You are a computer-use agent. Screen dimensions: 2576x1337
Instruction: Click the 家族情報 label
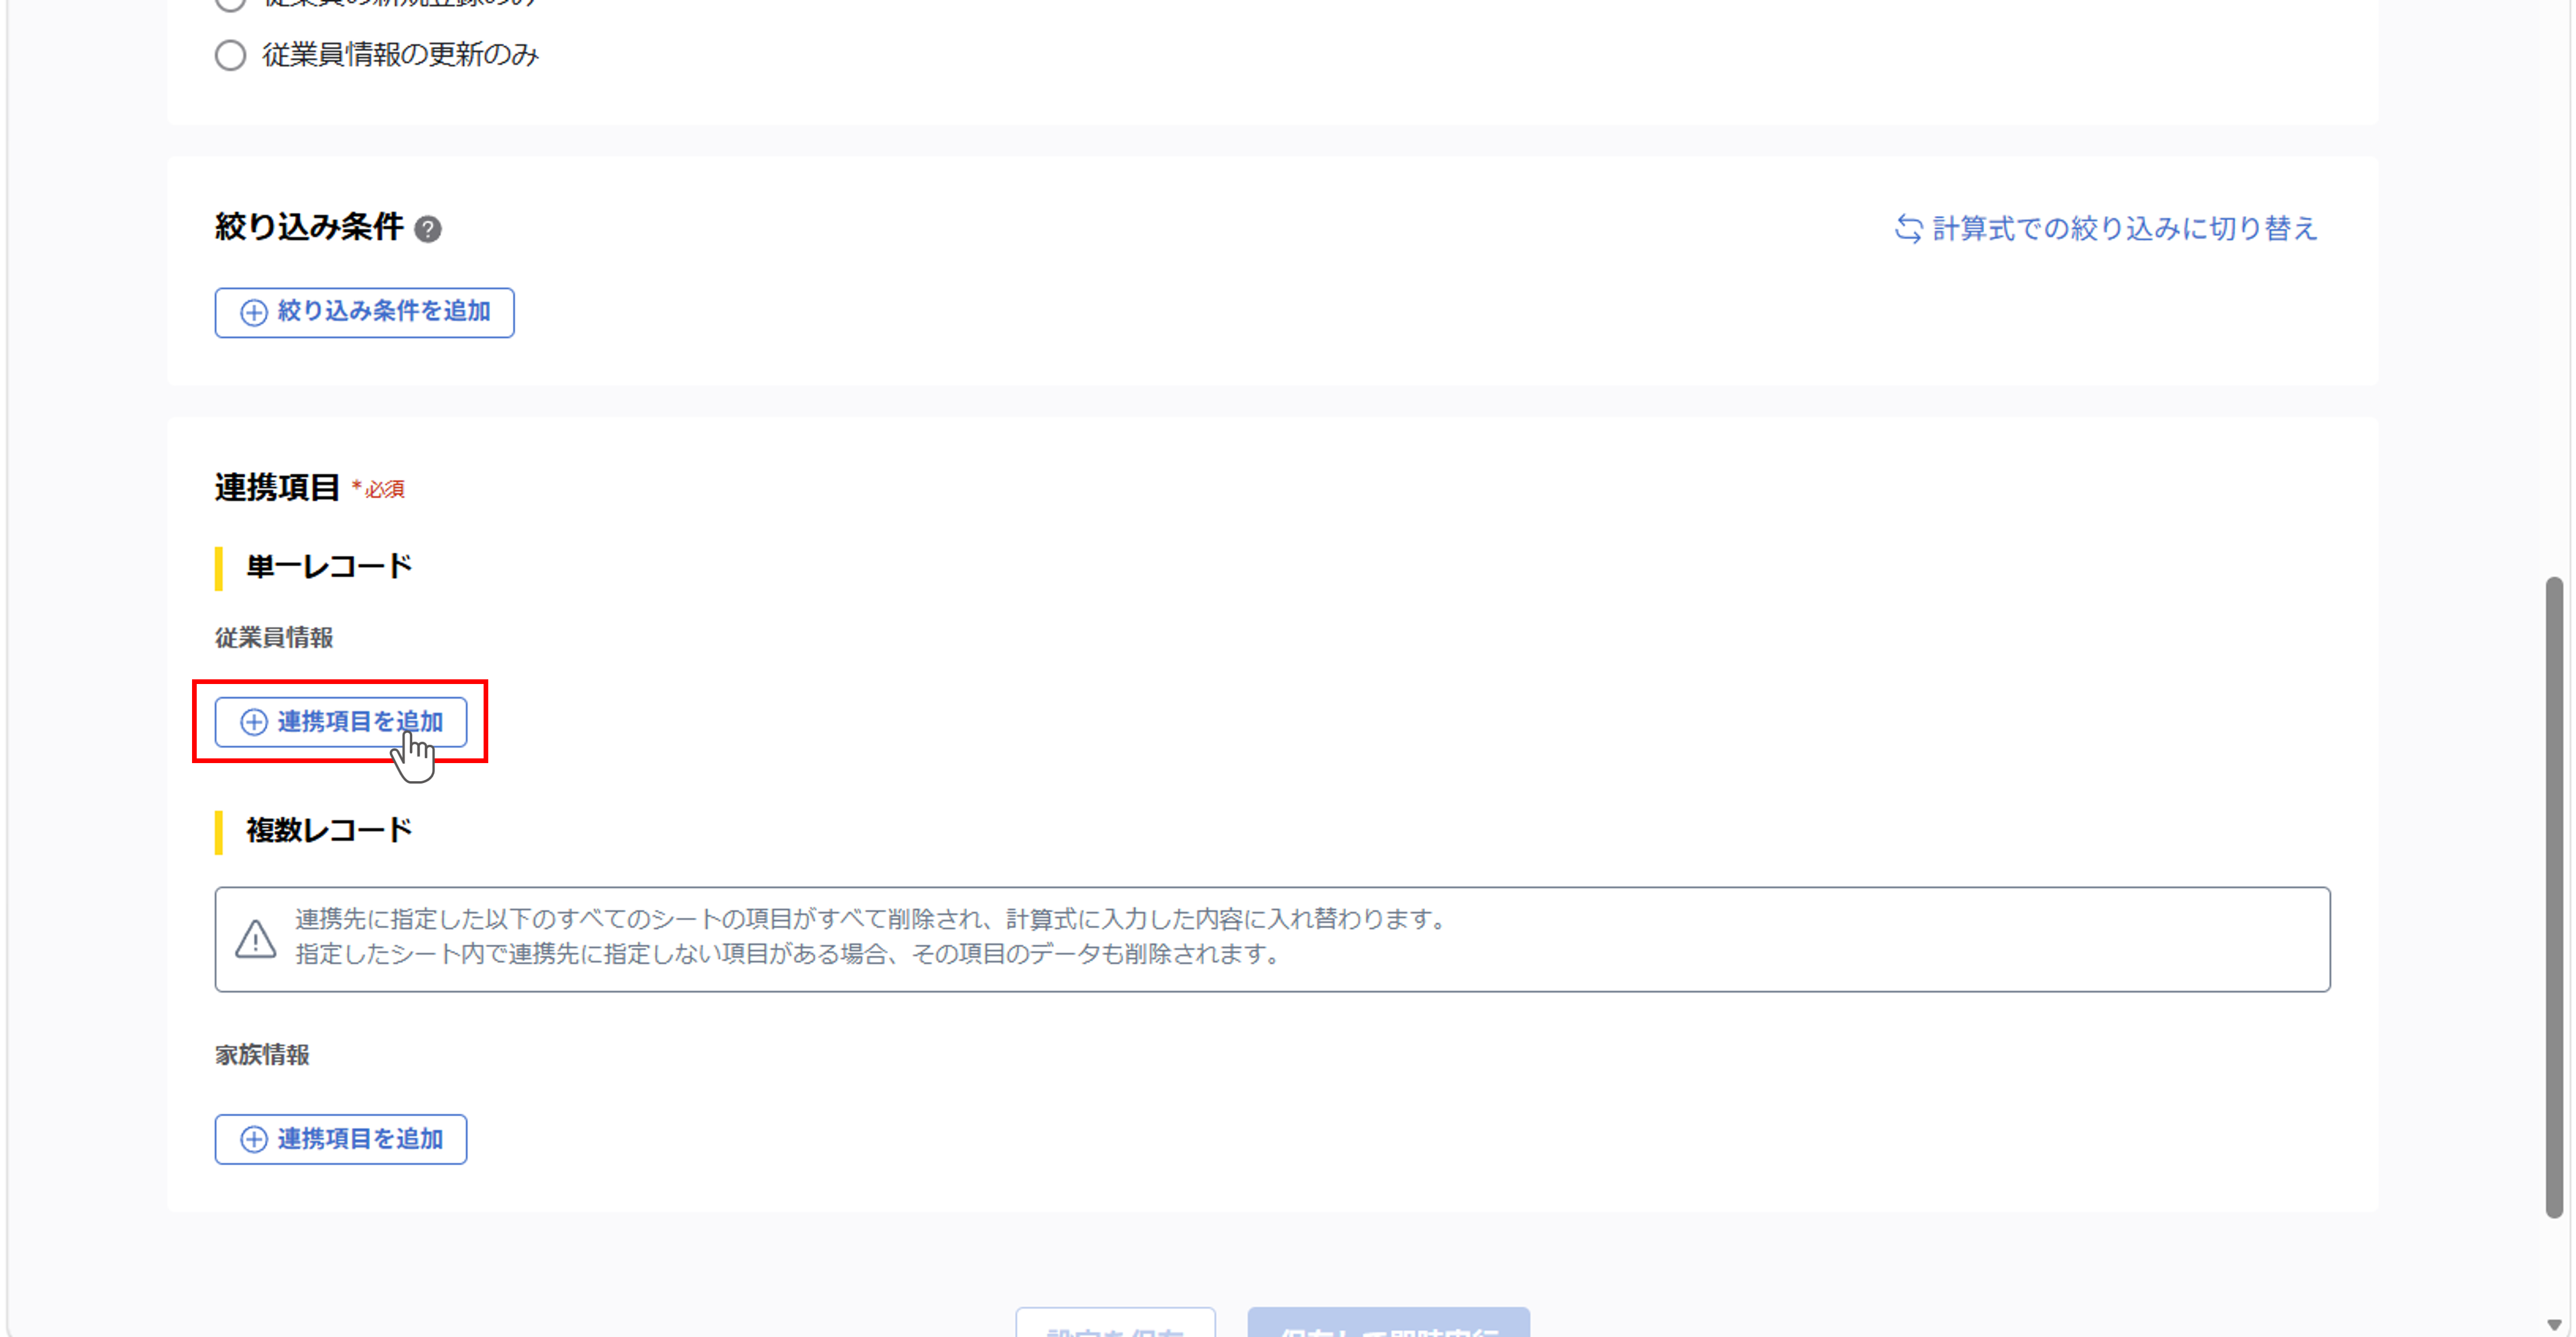[x=262, y=1054]
